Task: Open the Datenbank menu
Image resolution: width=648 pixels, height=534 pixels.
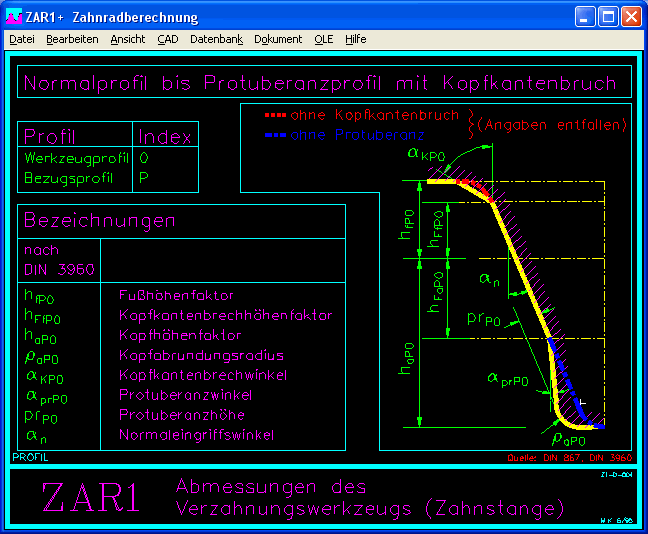Action: pyautogui.click(x=216, y=39)
